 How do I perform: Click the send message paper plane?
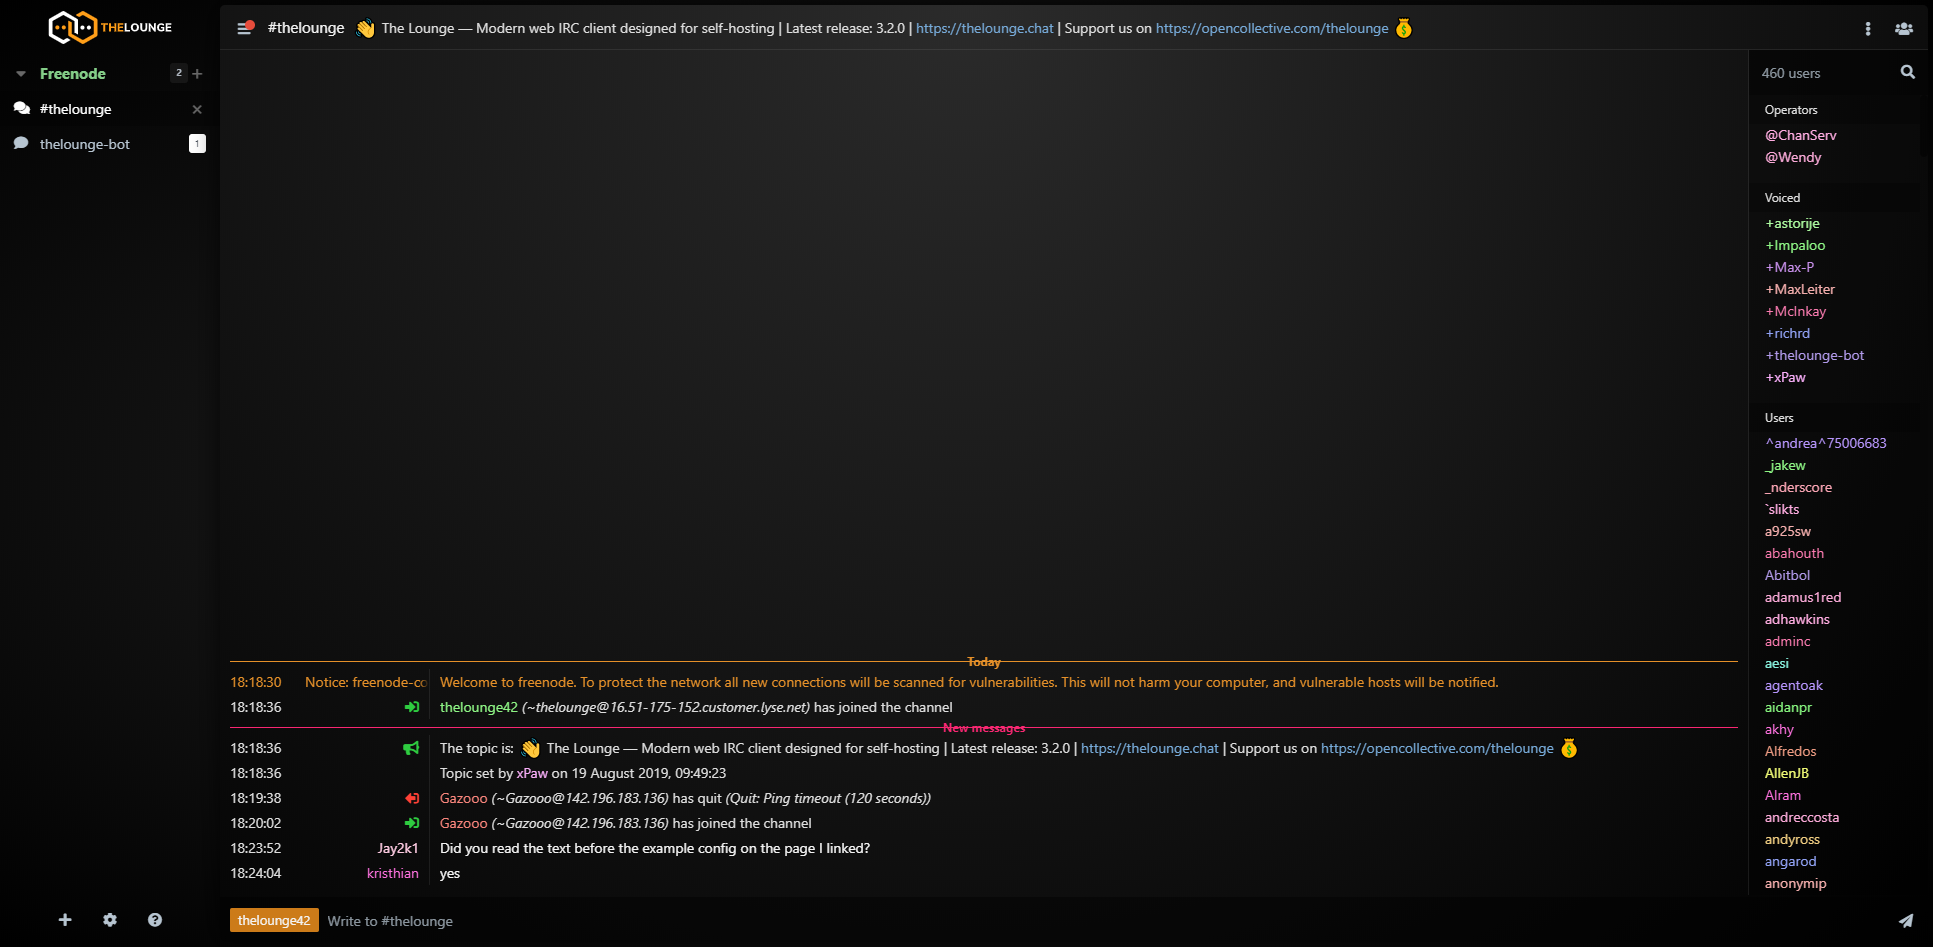1905,921
